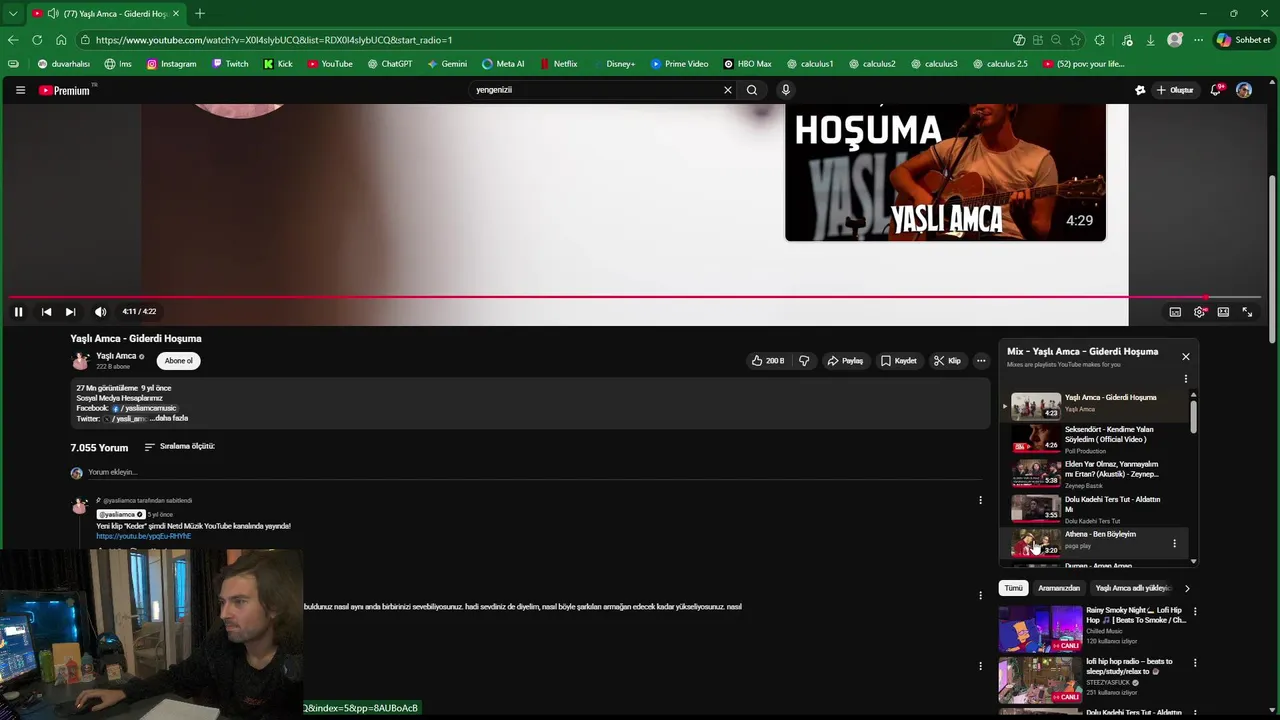The height and width of the screenshot is (720, 1280).
Task: Like the video with 200 B
Action: pyautogui.click(x=768, y=361)
